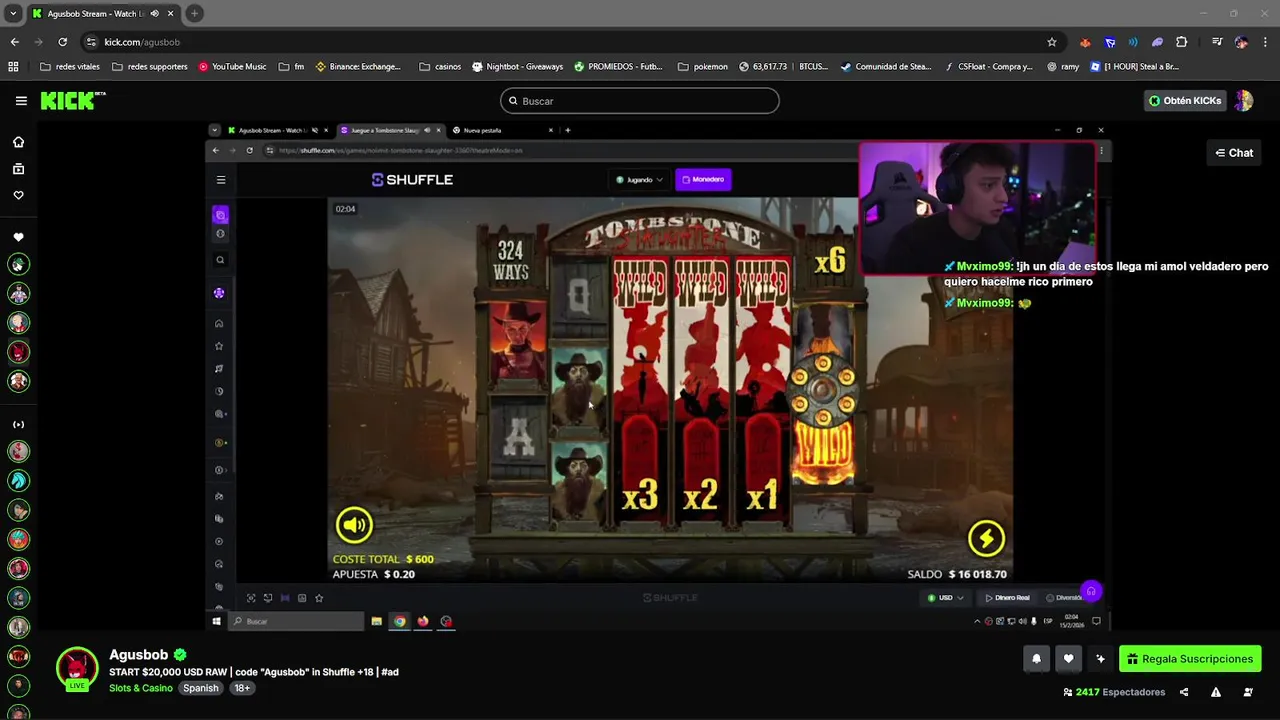Click the SHUFFLE logo in stream
Screen dimensions: 1280x720
412,180
